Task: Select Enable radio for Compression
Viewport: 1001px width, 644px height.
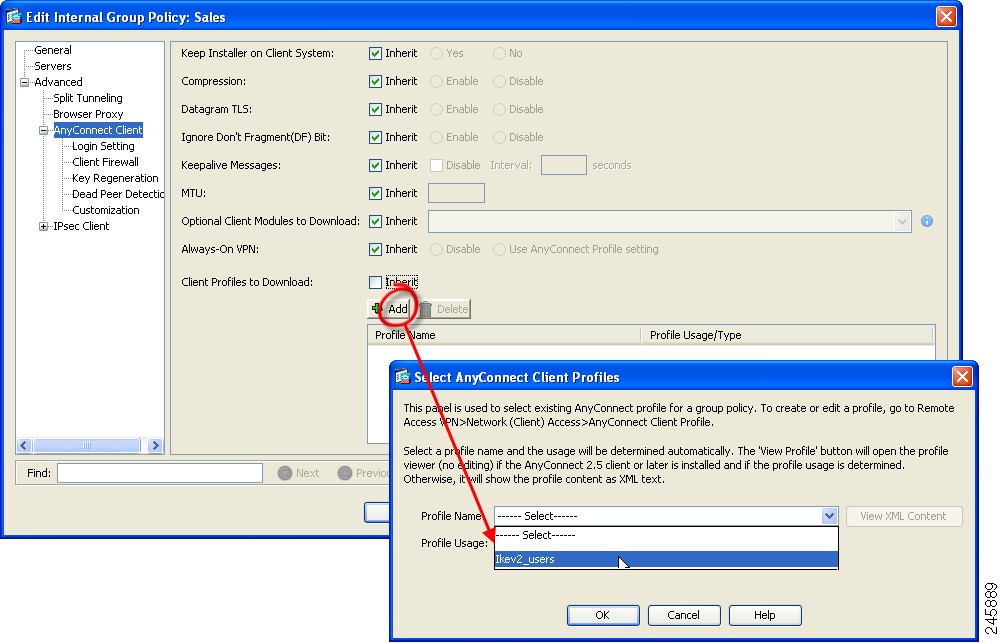Action: point(437,82)
